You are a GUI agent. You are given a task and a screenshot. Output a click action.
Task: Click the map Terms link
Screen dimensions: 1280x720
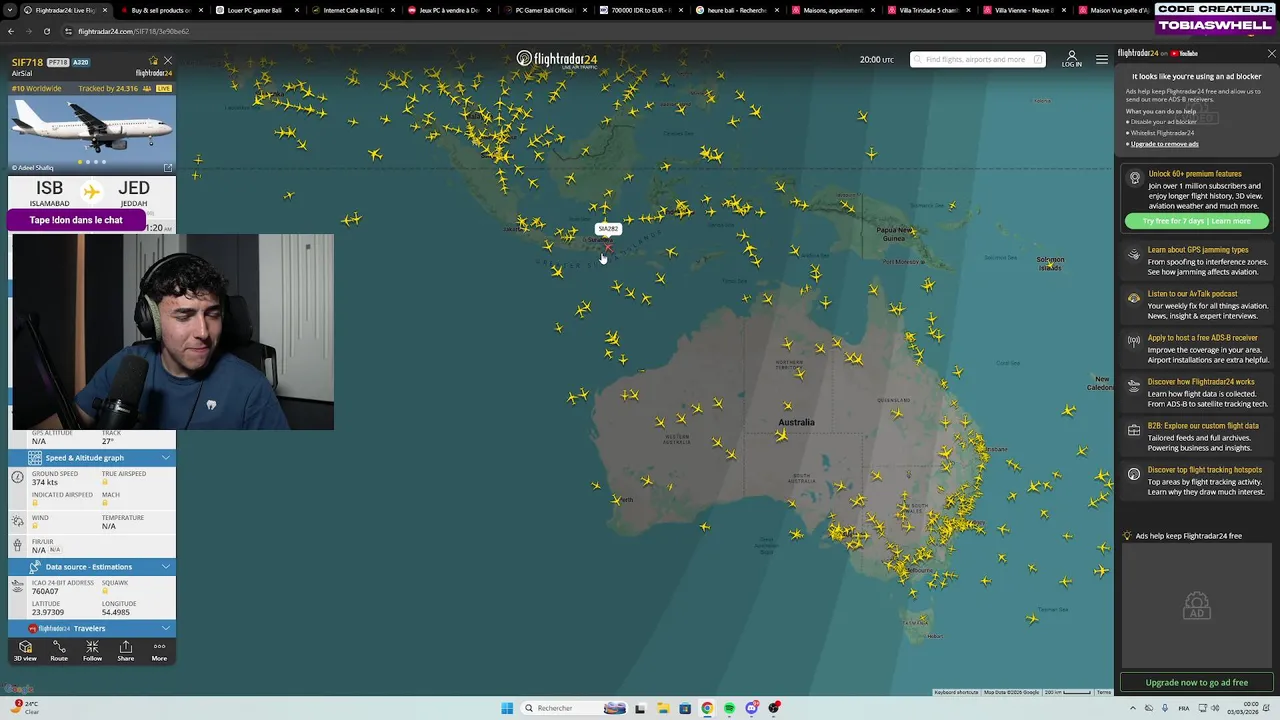[1103, 692]
